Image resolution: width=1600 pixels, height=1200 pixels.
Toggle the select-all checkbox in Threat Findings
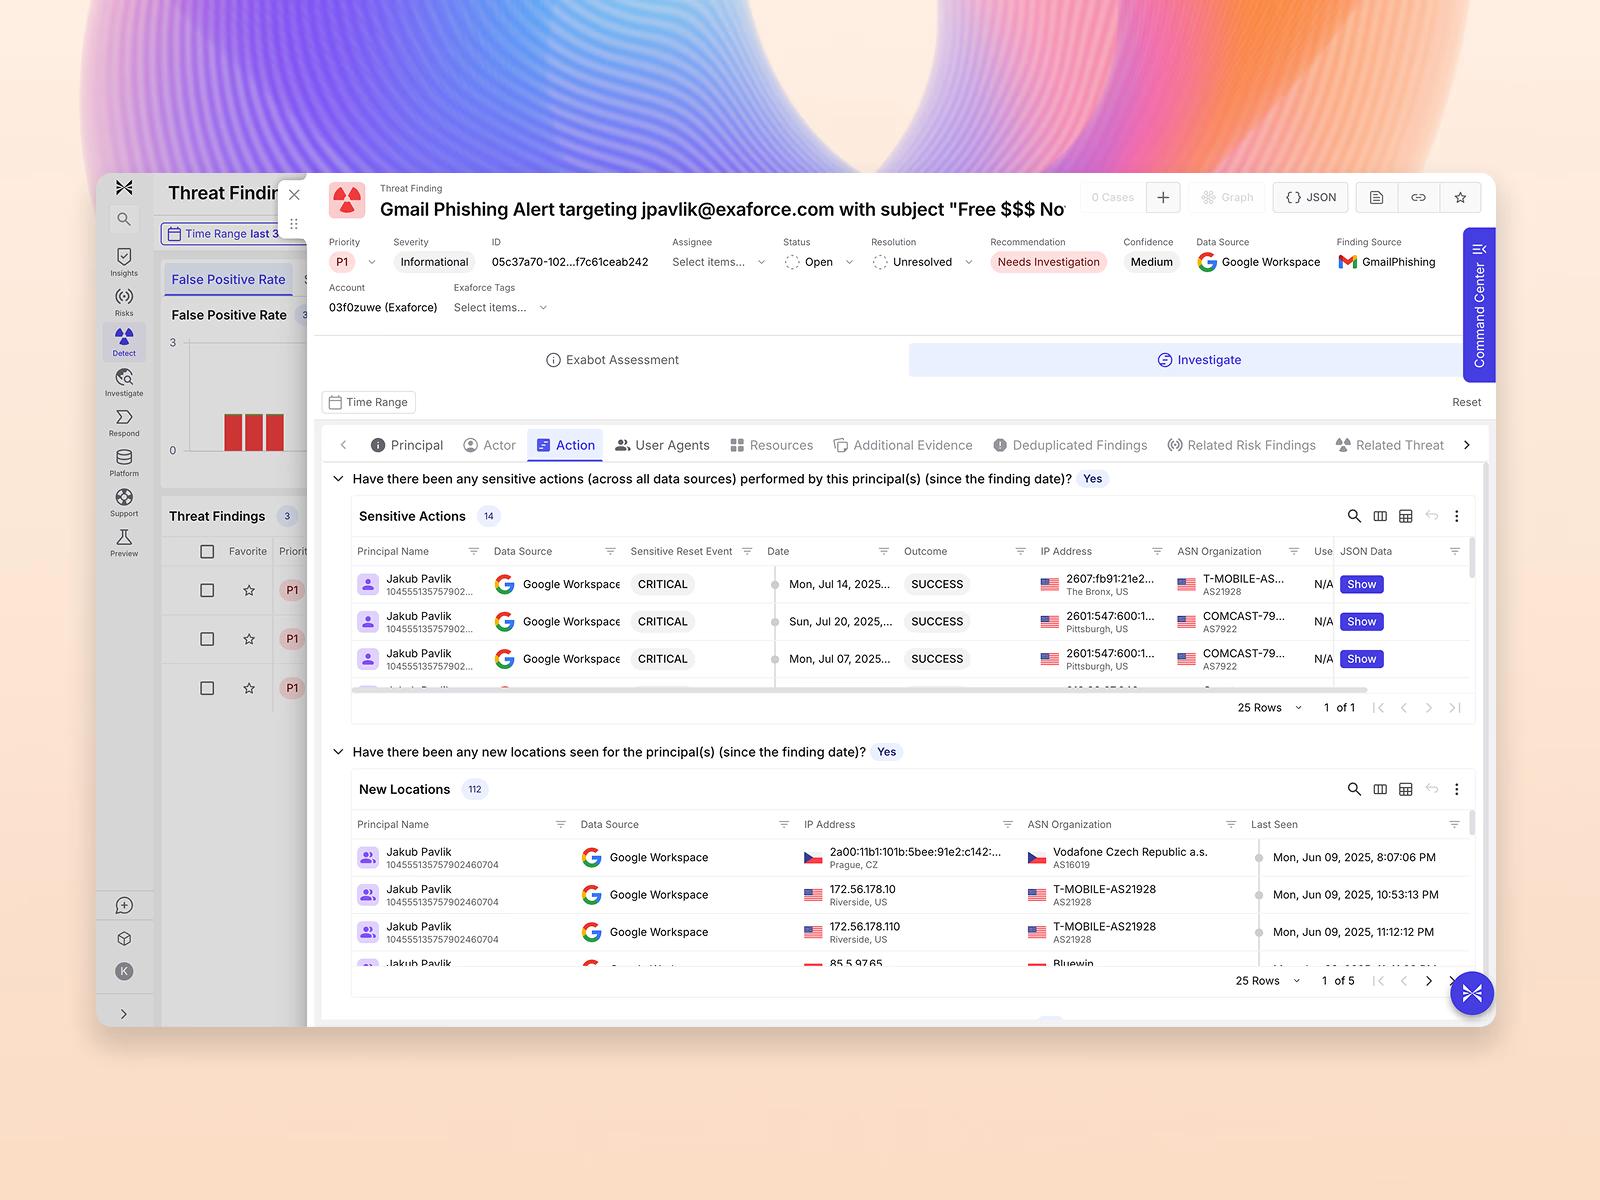(207, 551)
